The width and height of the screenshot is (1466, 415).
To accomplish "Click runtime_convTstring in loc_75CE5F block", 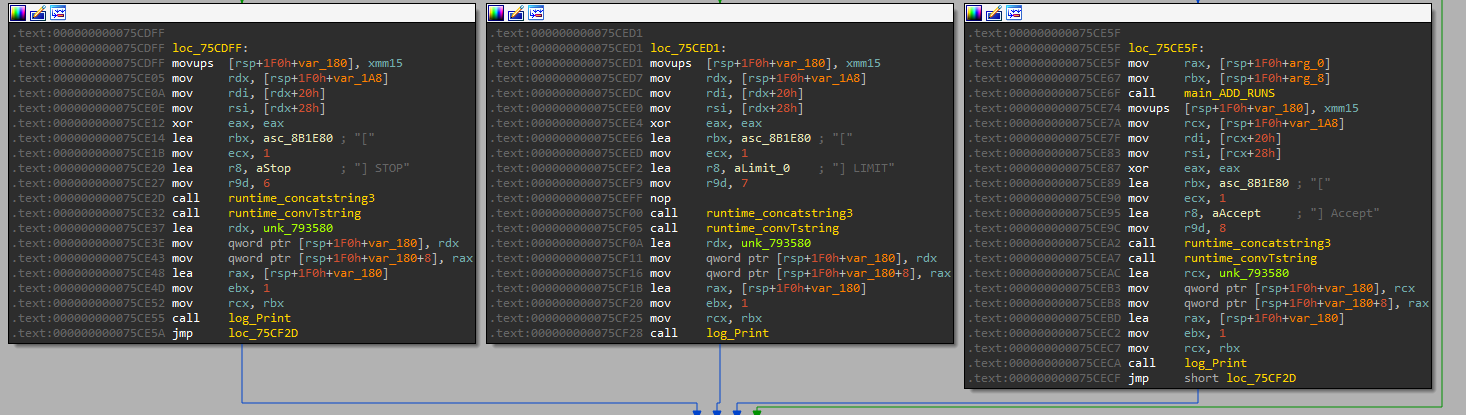I will [x=1250, y=258].
